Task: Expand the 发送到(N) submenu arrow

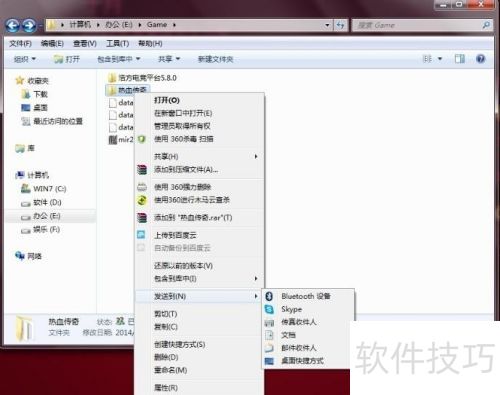Action: [x=256, y=296]
